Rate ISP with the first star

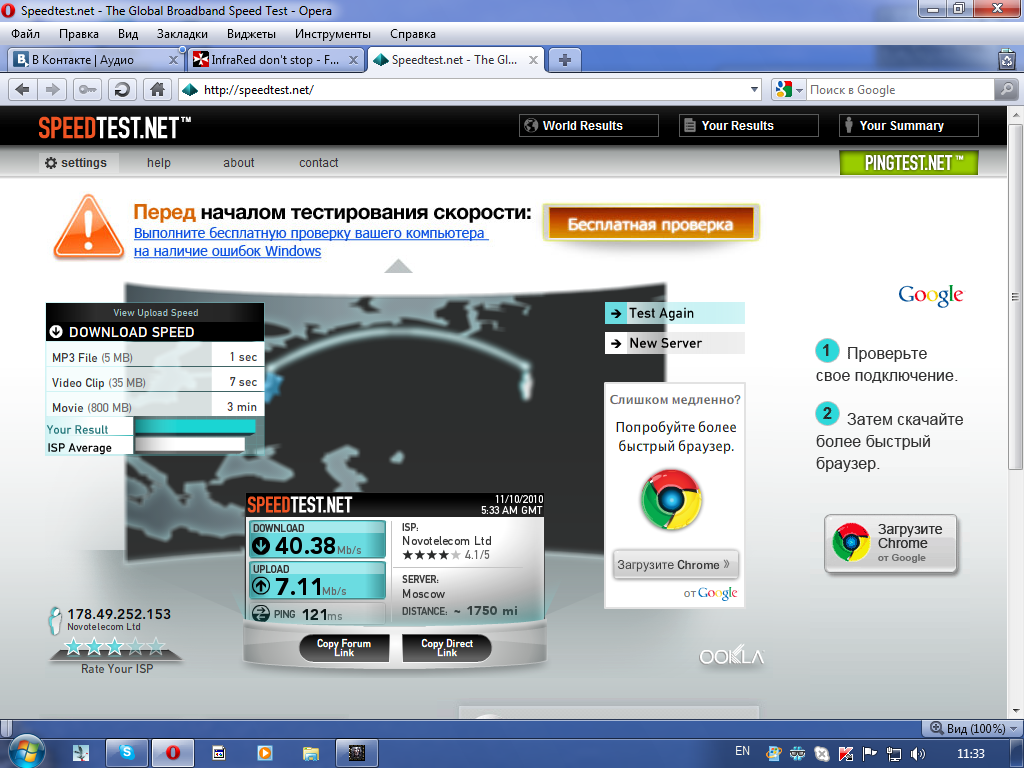coord(73,647)
